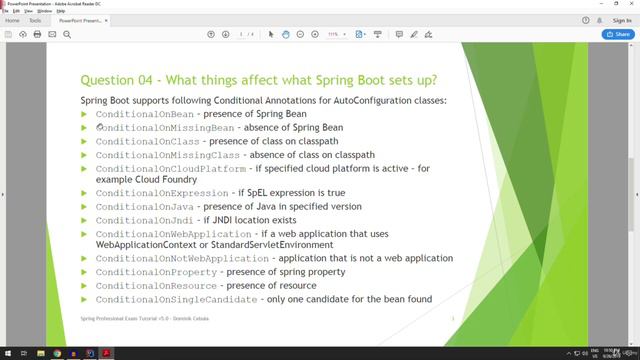Click the Save file icon
This screenshot has width=640, height=360.
tap(8, 35)
